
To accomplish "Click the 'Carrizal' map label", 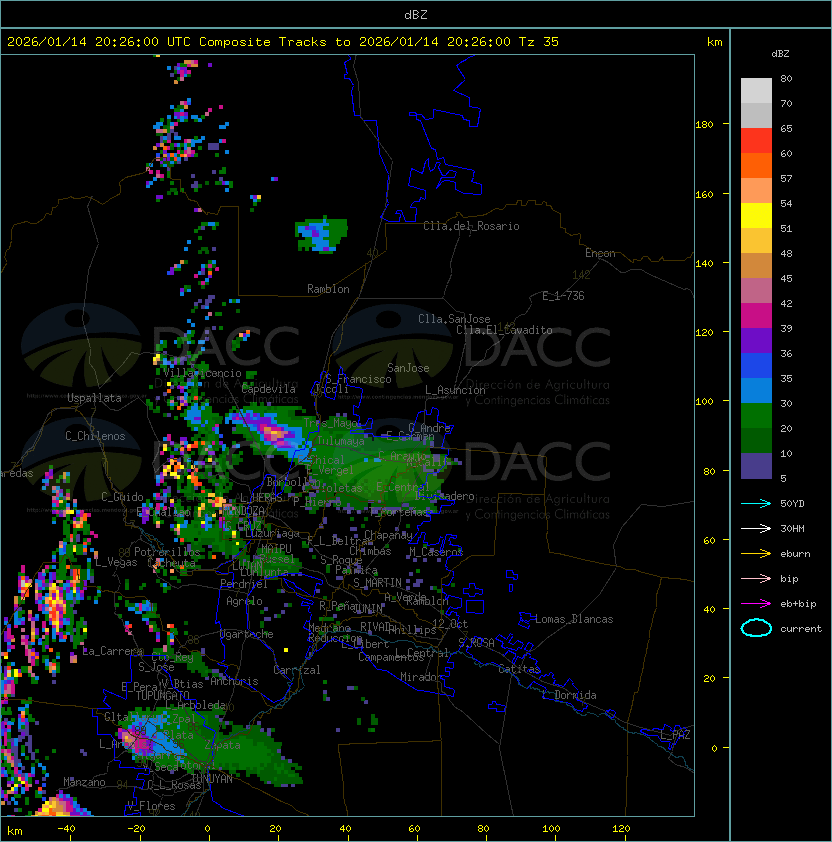I will pos(297,670).
